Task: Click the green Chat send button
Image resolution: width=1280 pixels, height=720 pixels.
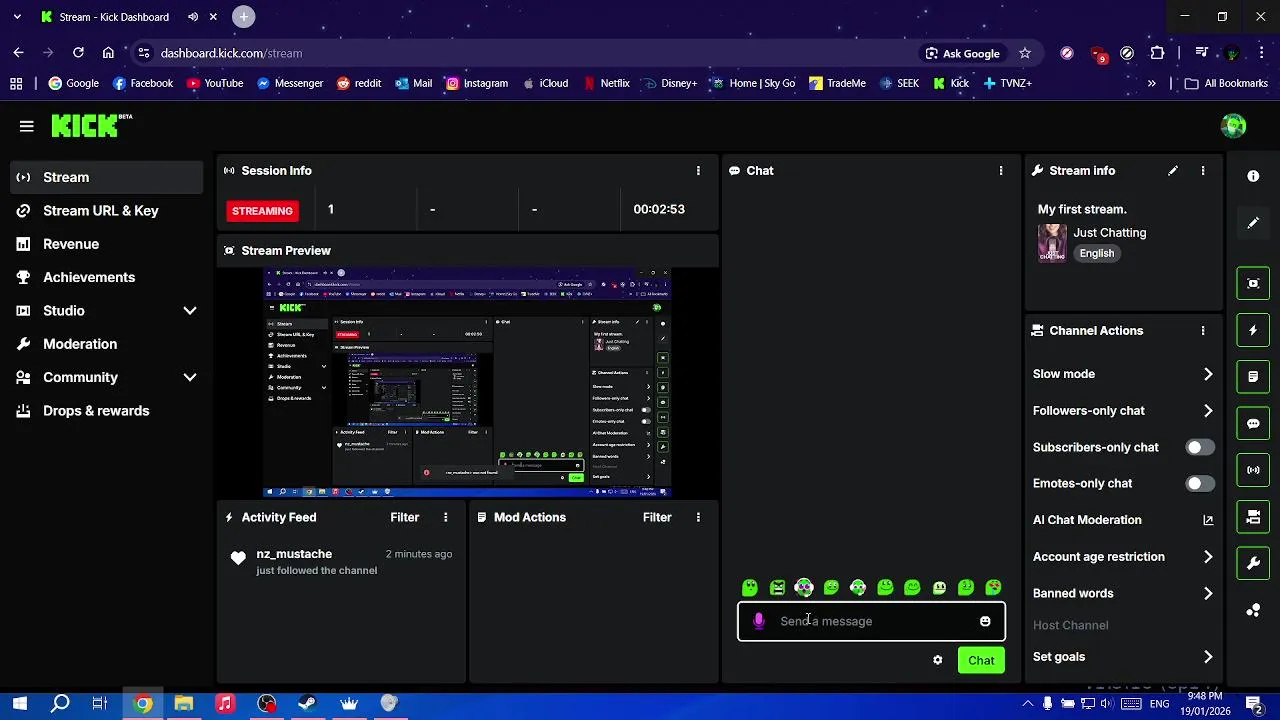Action: (x=981, y=660)
